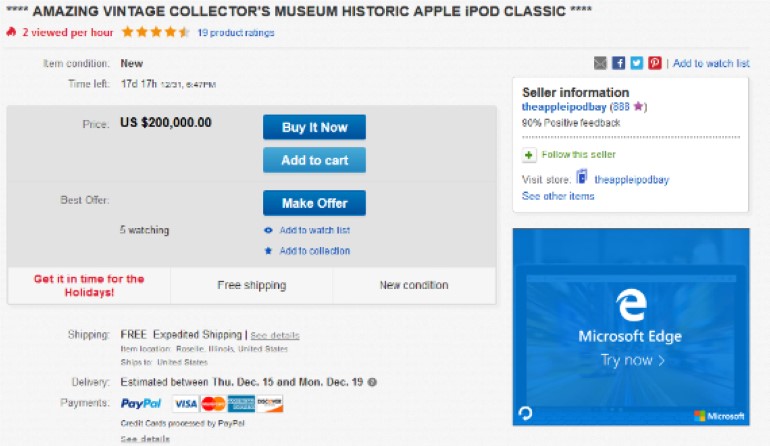Click the star rating icons
This screenshot has height=446, width=770.
[x=155, y=32]
